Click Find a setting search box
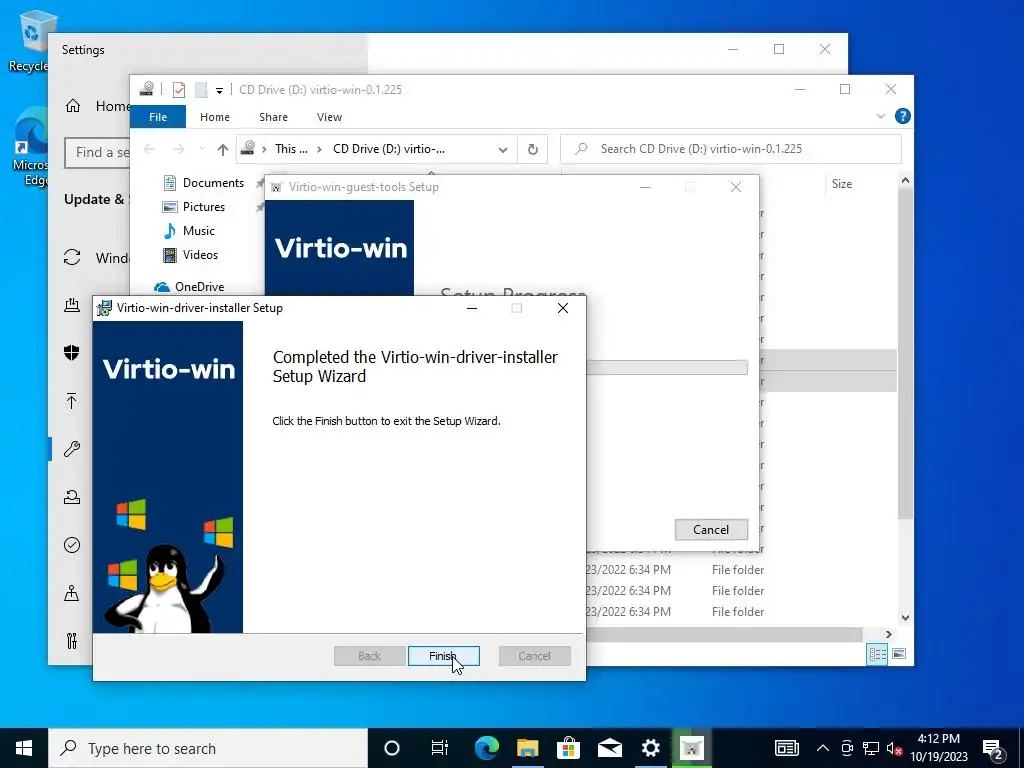1024x768 pixels. pyautogui.click(x=97, y=152)
